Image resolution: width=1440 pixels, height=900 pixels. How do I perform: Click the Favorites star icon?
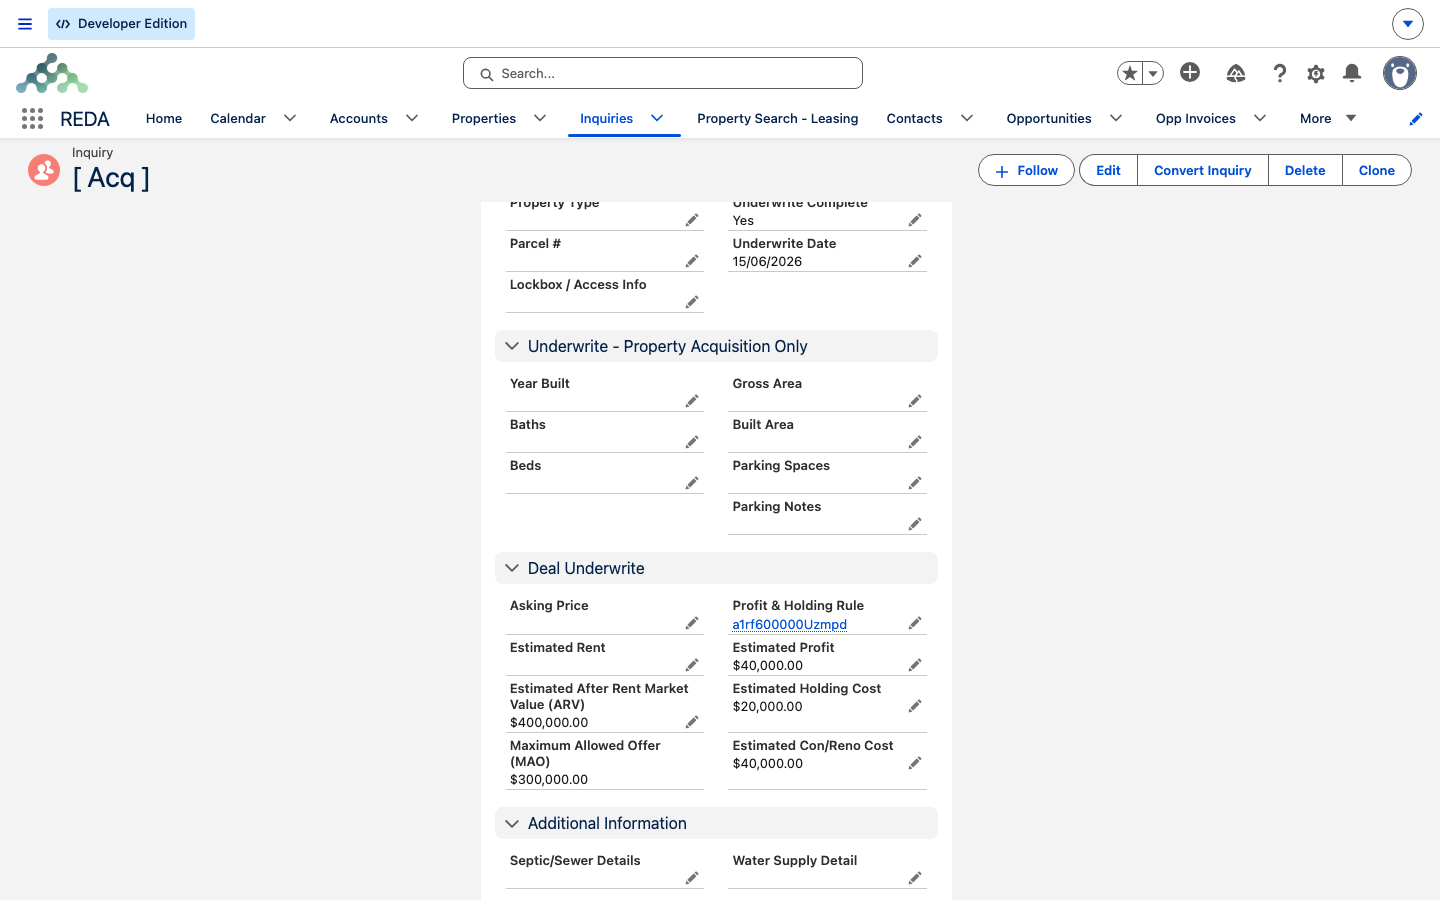(1130, 73)
